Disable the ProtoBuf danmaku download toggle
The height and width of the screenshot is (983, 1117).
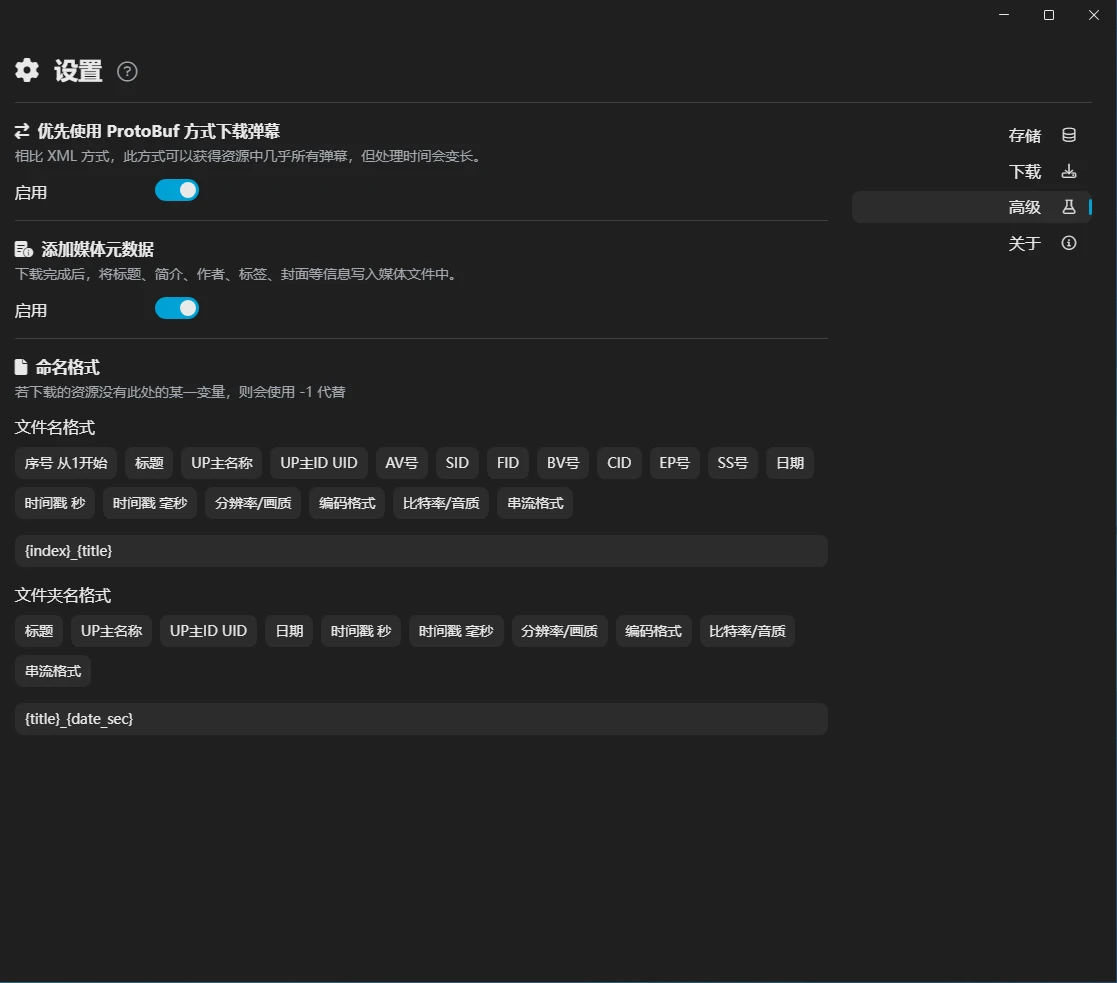(x=177, y=190)
